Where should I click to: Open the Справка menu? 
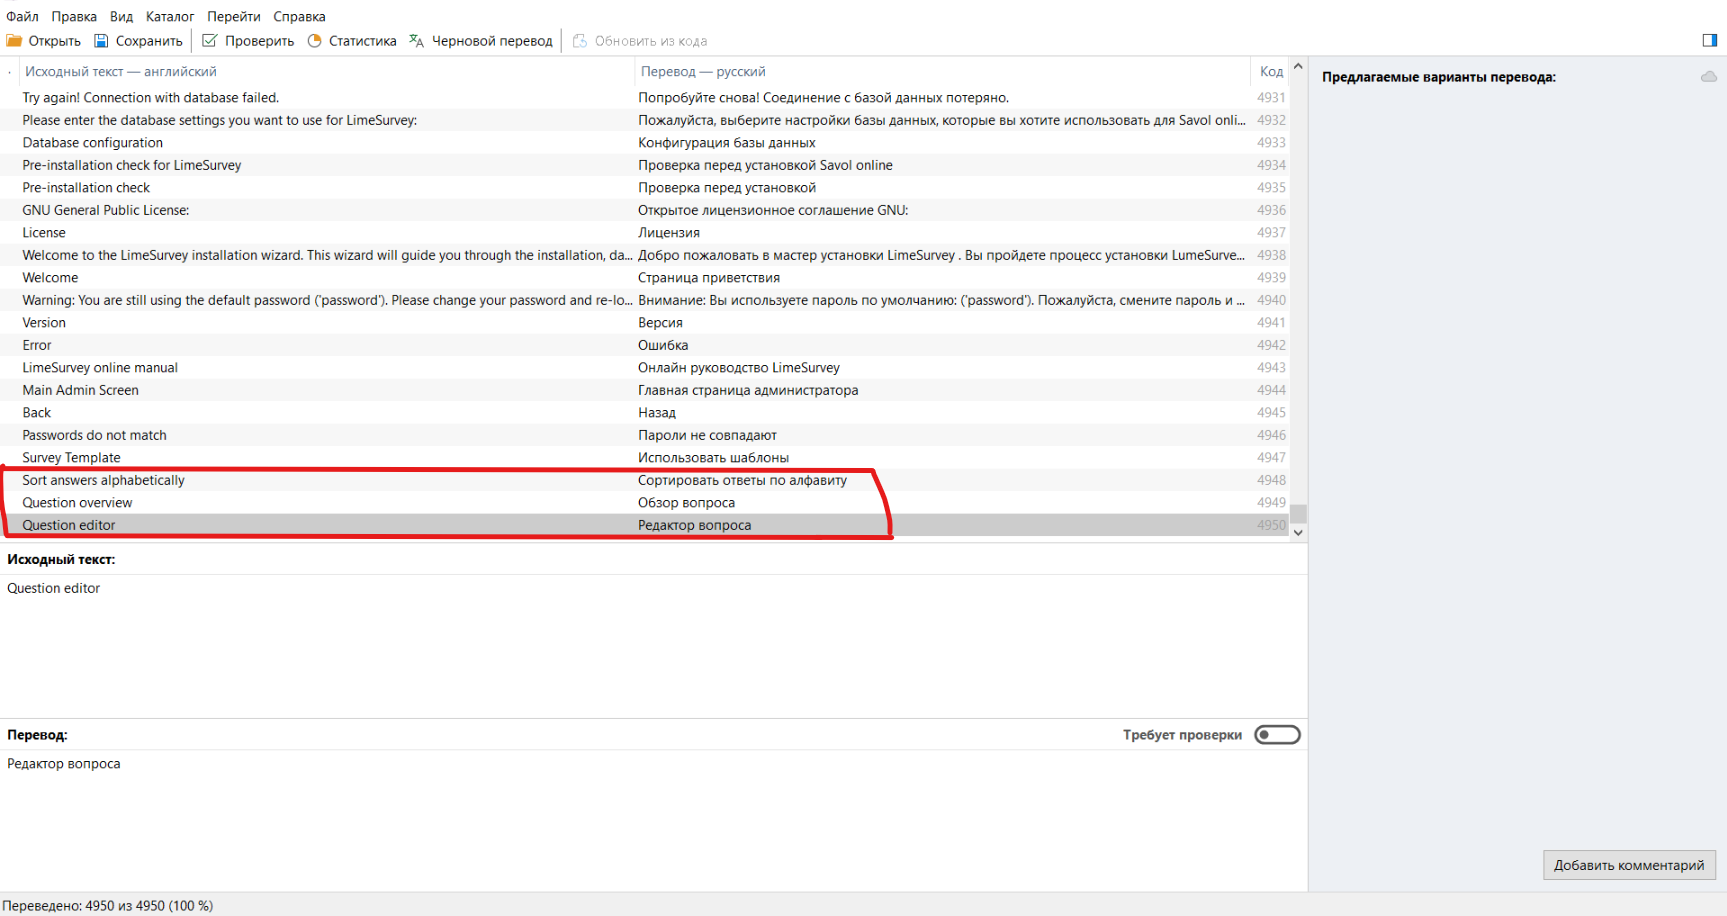point(299,16)
